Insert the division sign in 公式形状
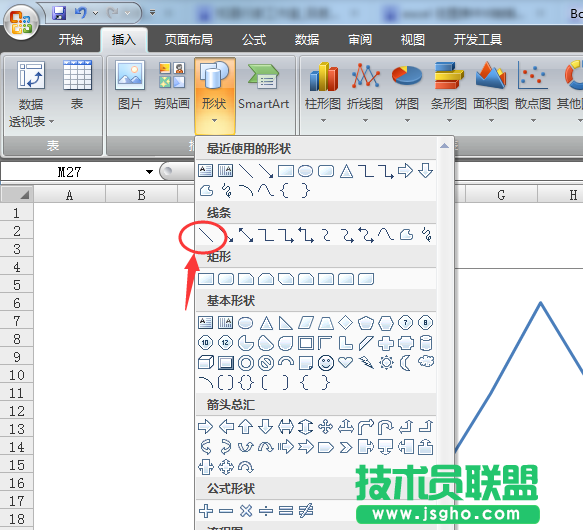The height and width of the screenshot is (530, 583). [266, 511]
